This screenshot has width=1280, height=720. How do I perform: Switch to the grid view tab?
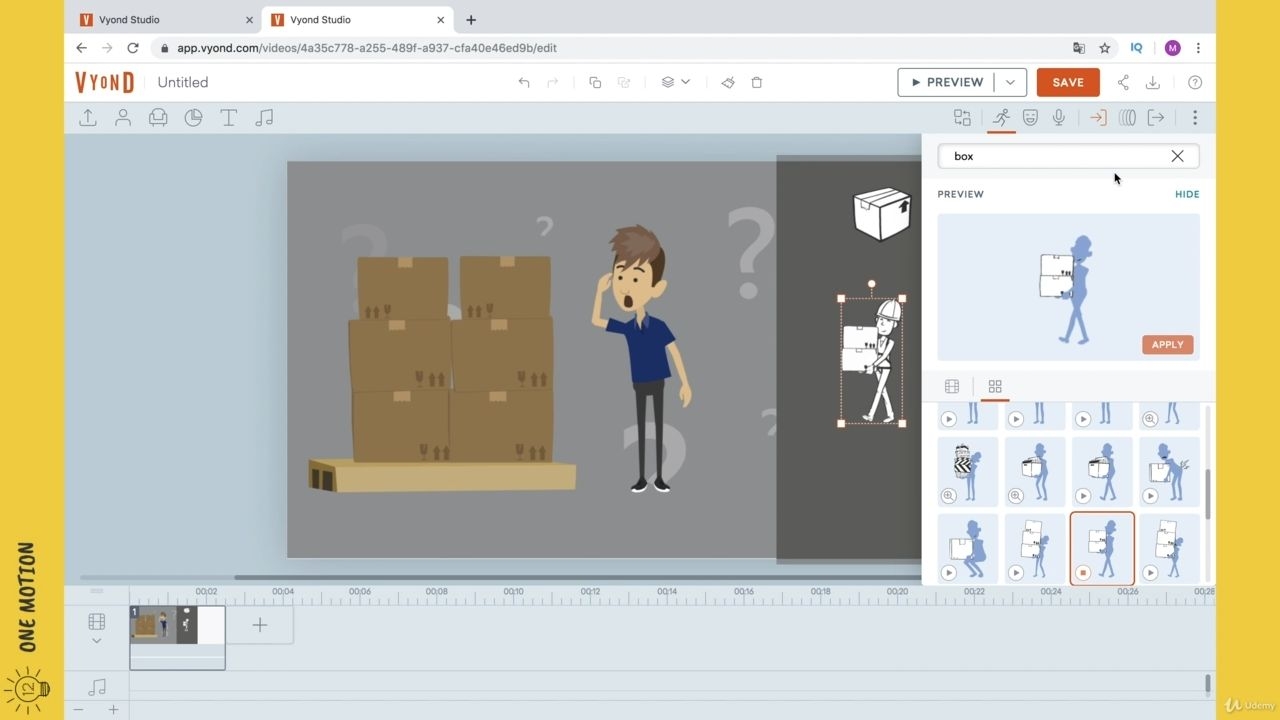[995, 387]
